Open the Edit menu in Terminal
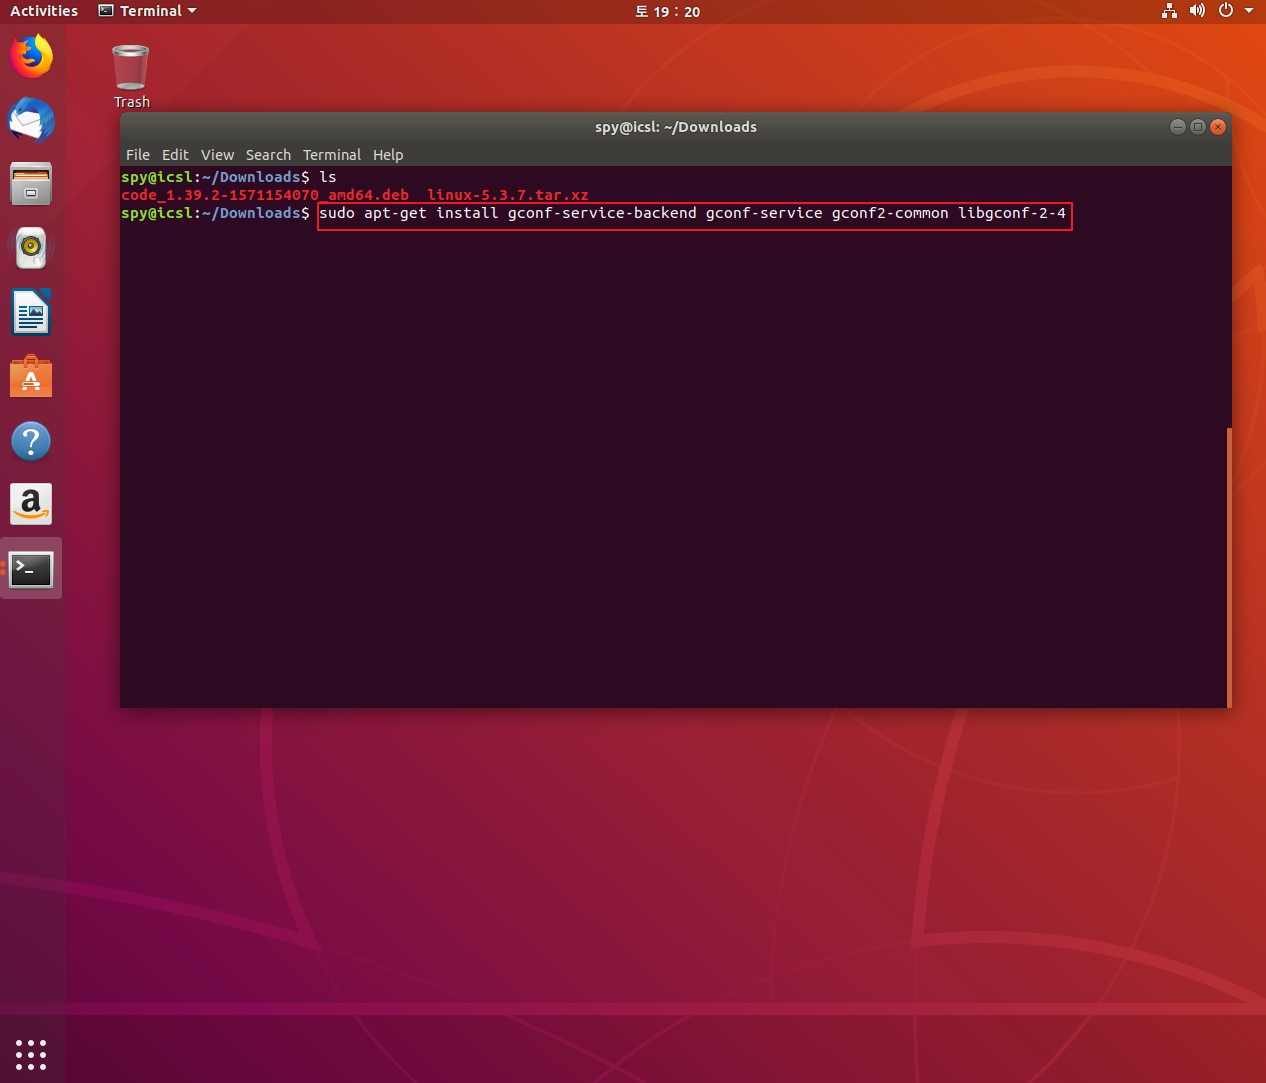The height and width of the screenshot is (1083, 1266). pos(175,155)
